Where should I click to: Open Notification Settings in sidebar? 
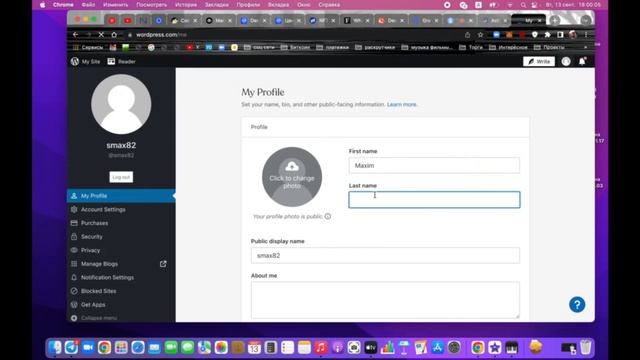click(121, 278)
